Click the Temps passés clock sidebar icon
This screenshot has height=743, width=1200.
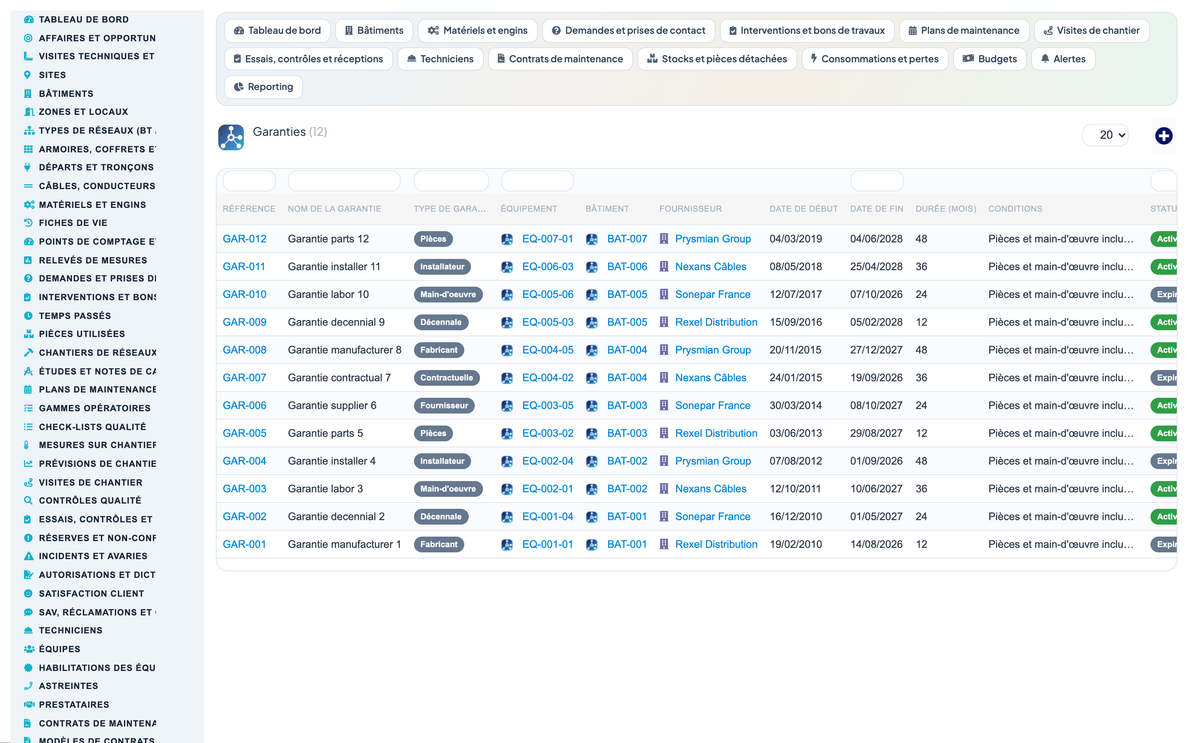tap(28, 316)
